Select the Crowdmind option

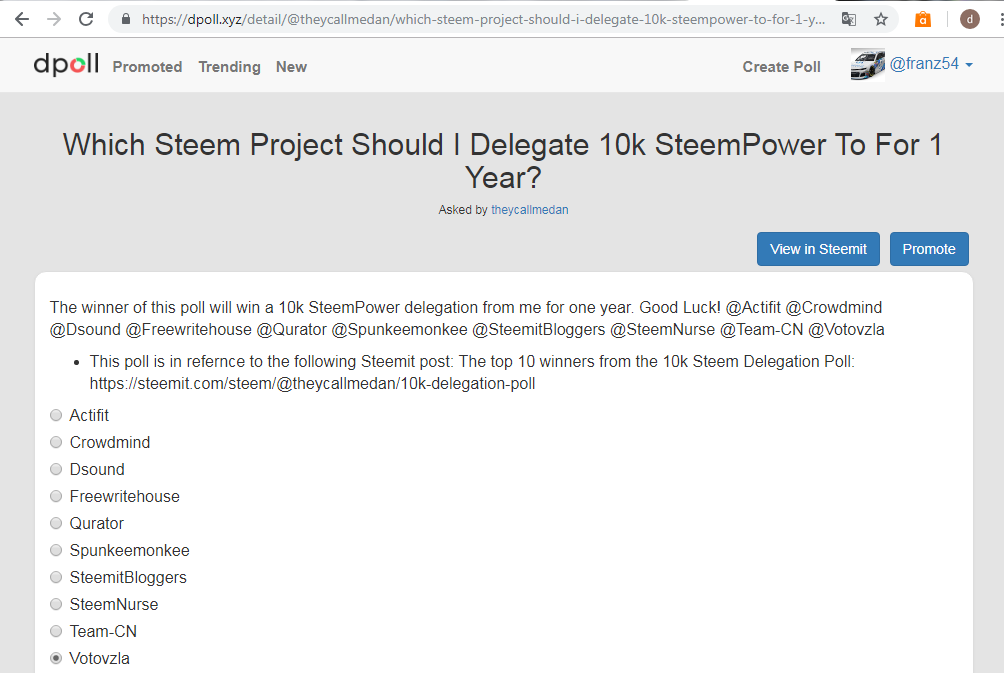click(x=56, y=442)
